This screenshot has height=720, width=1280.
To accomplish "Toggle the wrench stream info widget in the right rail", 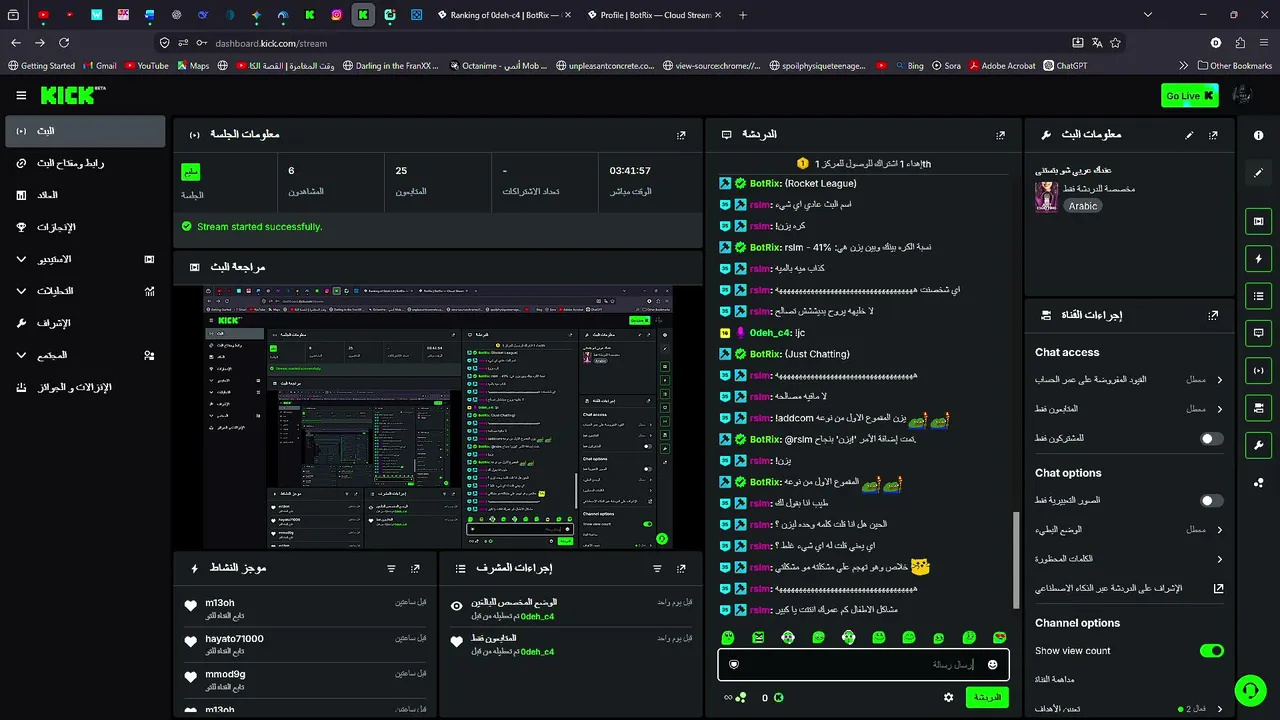I will coord(1258,444).
